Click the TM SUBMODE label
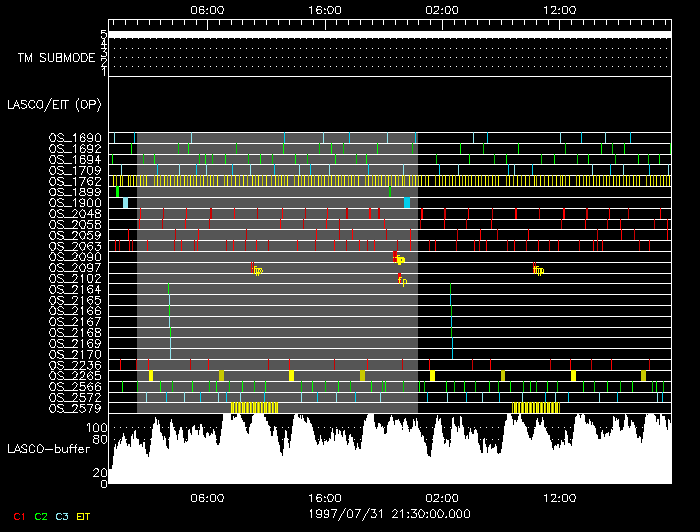The height and width of the screenshot is (532, 700). tap(57, 58)
